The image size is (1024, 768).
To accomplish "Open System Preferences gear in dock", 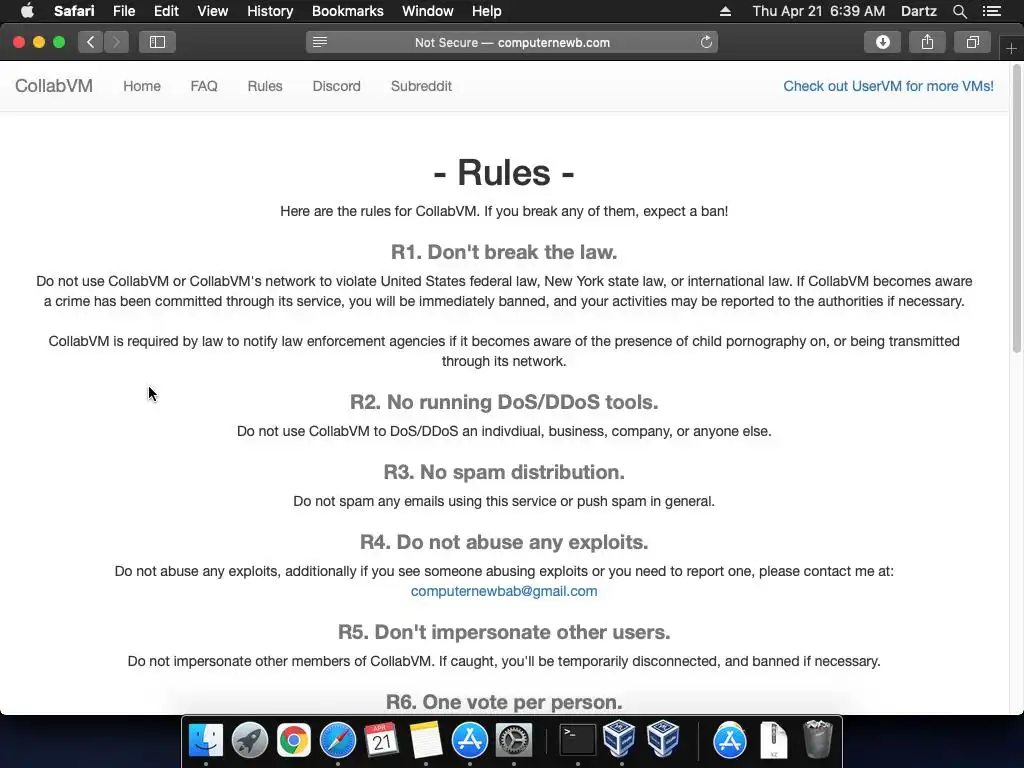I will [514, 741].
